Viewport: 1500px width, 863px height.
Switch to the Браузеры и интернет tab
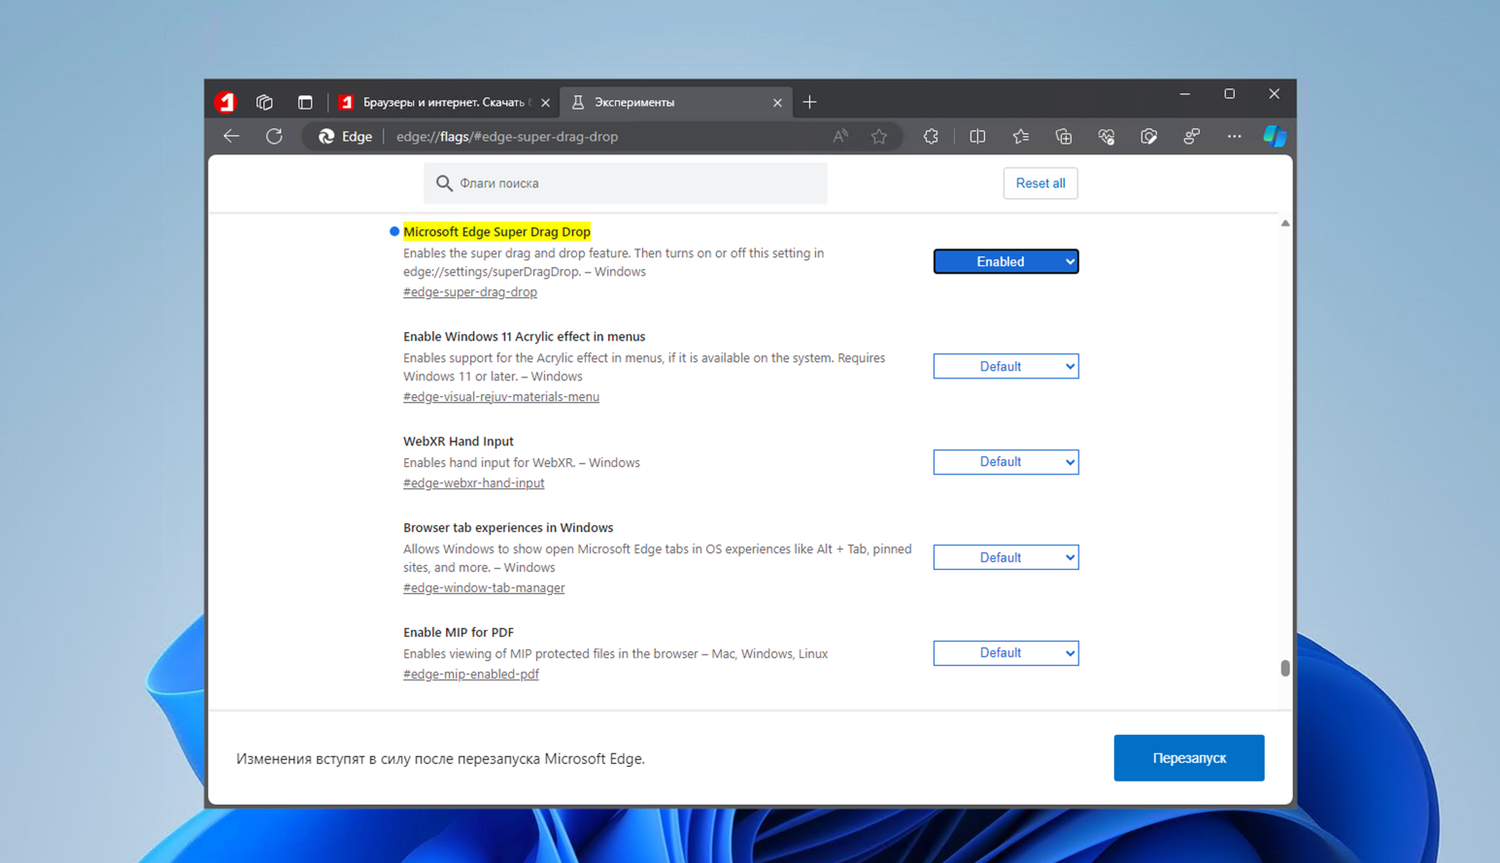(443, 102)
